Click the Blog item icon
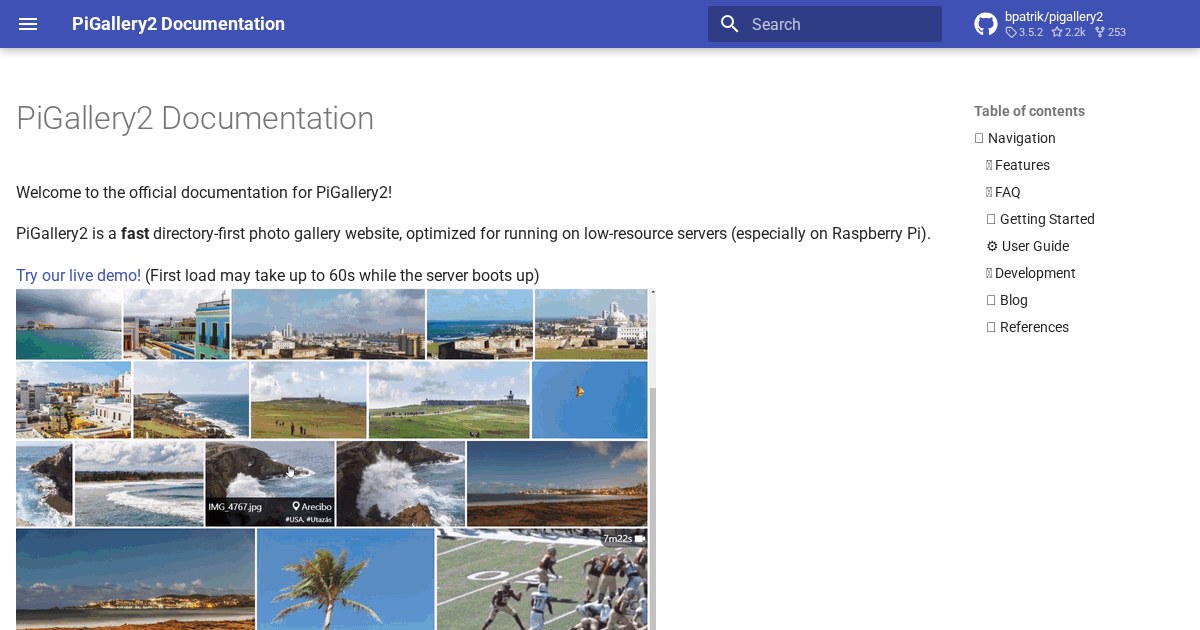1200x630 pixels. coord(991,300)
